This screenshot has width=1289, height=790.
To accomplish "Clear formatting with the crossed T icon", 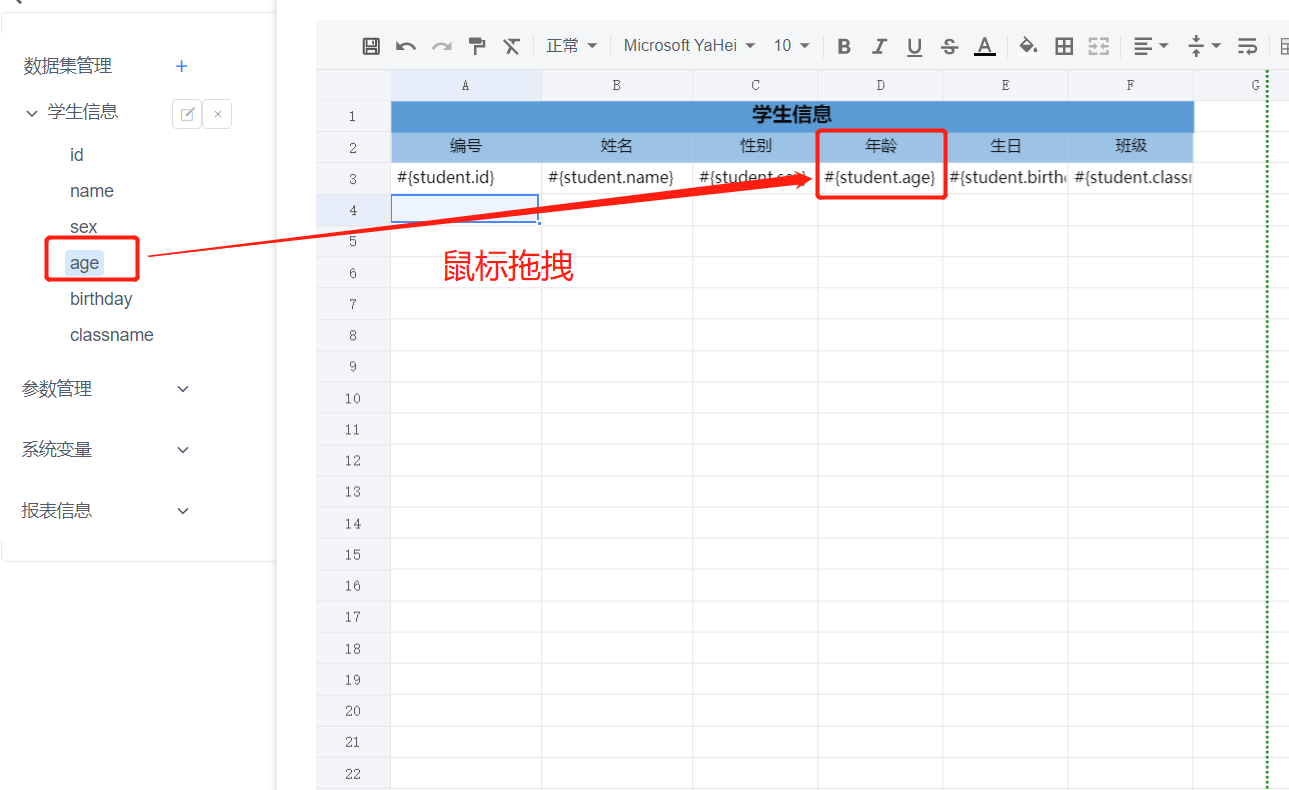I will point(512,46).
